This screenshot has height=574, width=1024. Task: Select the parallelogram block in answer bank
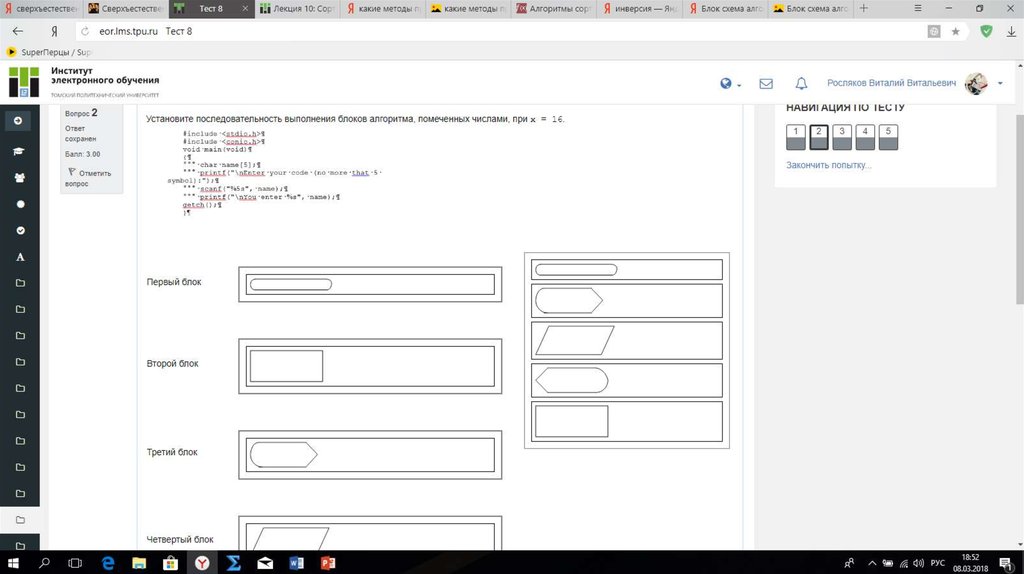coord(627,341)
